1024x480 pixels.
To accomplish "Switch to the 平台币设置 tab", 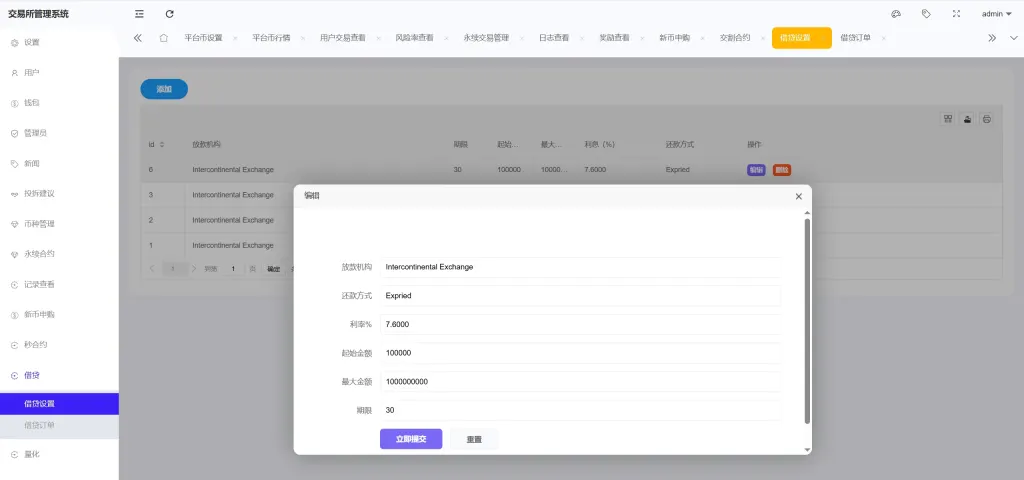I will (203, 38).
